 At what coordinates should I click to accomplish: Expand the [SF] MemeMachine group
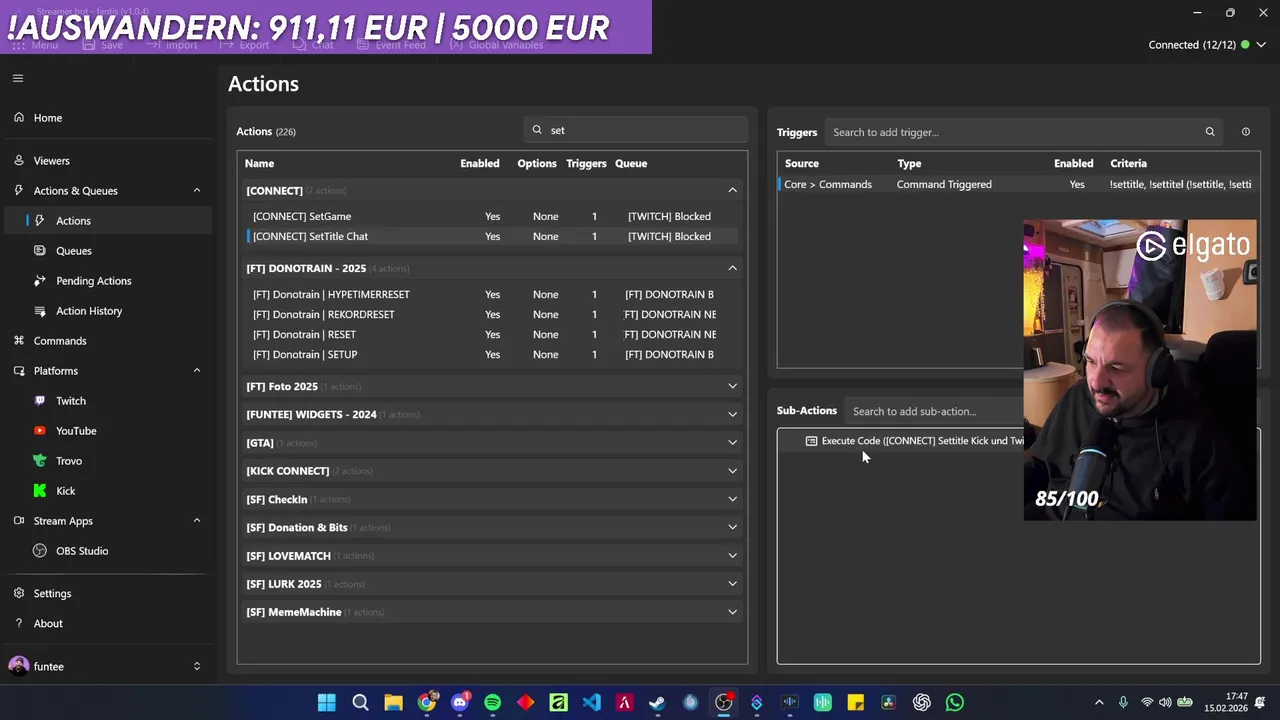(x=732, y=612)
